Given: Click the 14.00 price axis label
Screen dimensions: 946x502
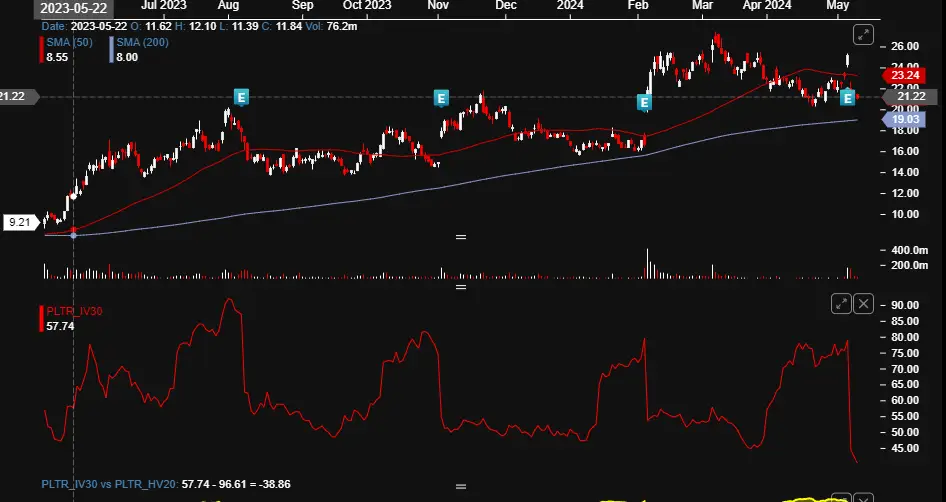Looking at the screenshot, I should tap(904, 173).
